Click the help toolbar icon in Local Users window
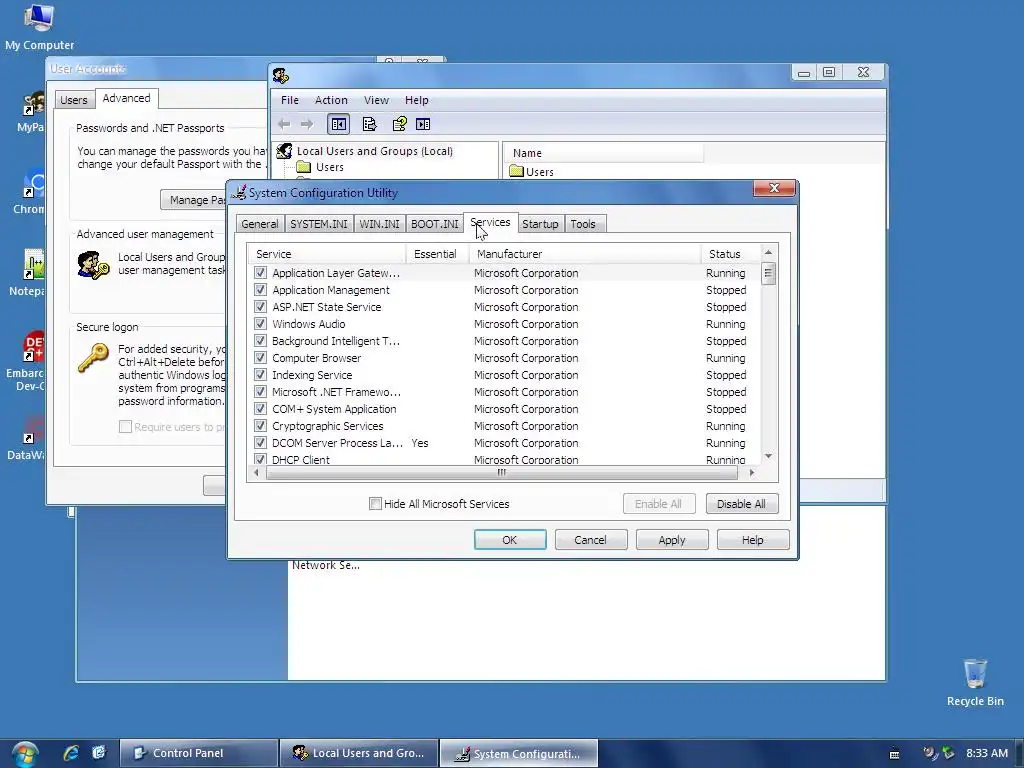The width and height of the screenshot is (1024, 768). pyautogui.click(x=399, y=124)
